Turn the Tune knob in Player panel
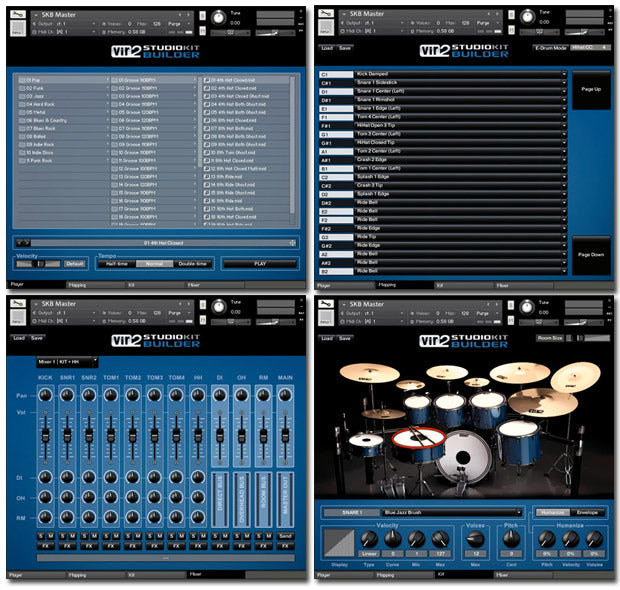Image resolution: width=620 pixels, height=590 pixels. (218, 18)
